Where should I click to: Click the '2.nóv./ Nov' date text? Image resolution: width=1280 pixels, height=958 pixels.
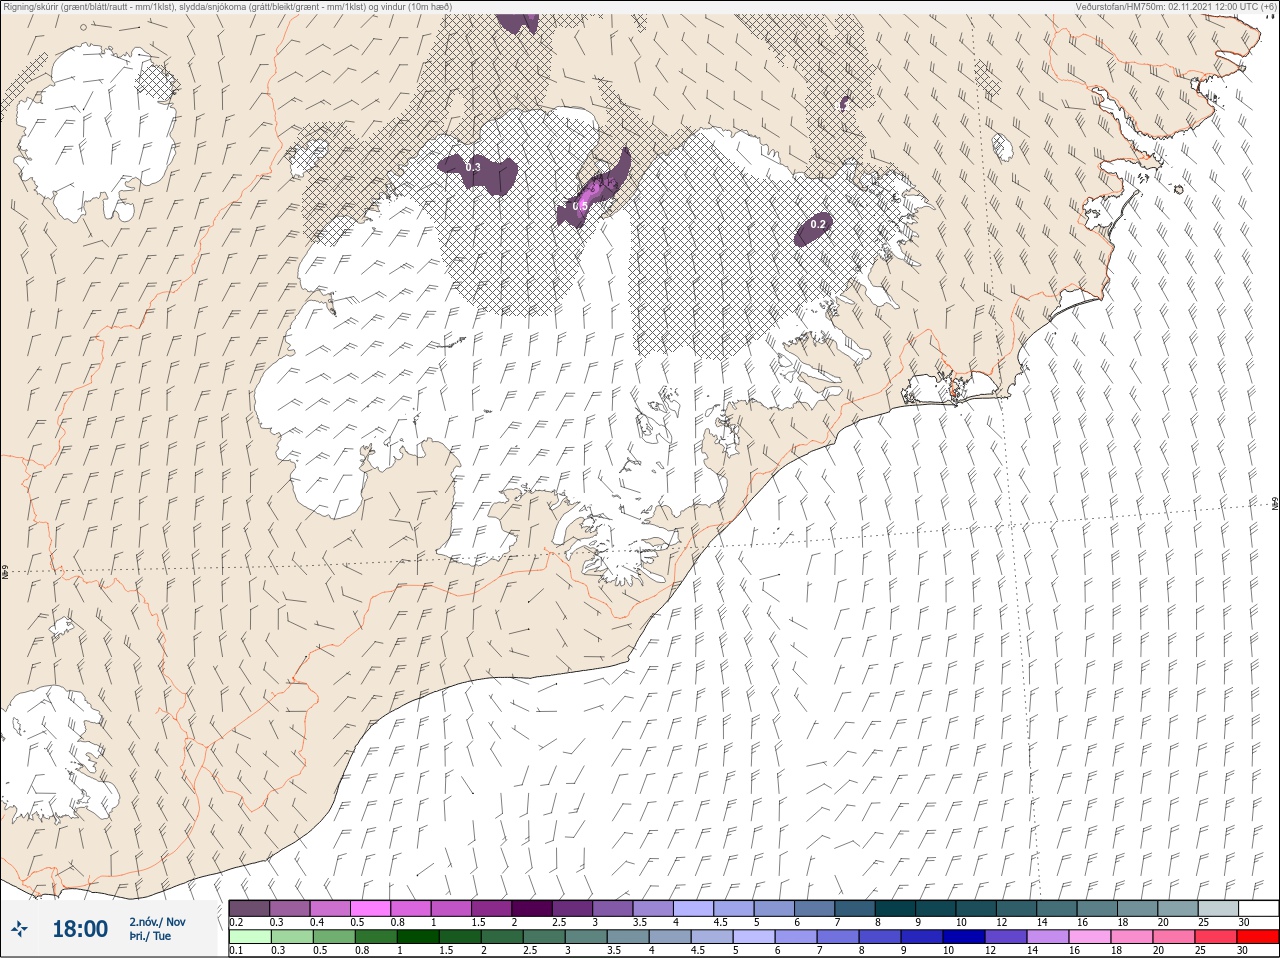pos(157,922)
